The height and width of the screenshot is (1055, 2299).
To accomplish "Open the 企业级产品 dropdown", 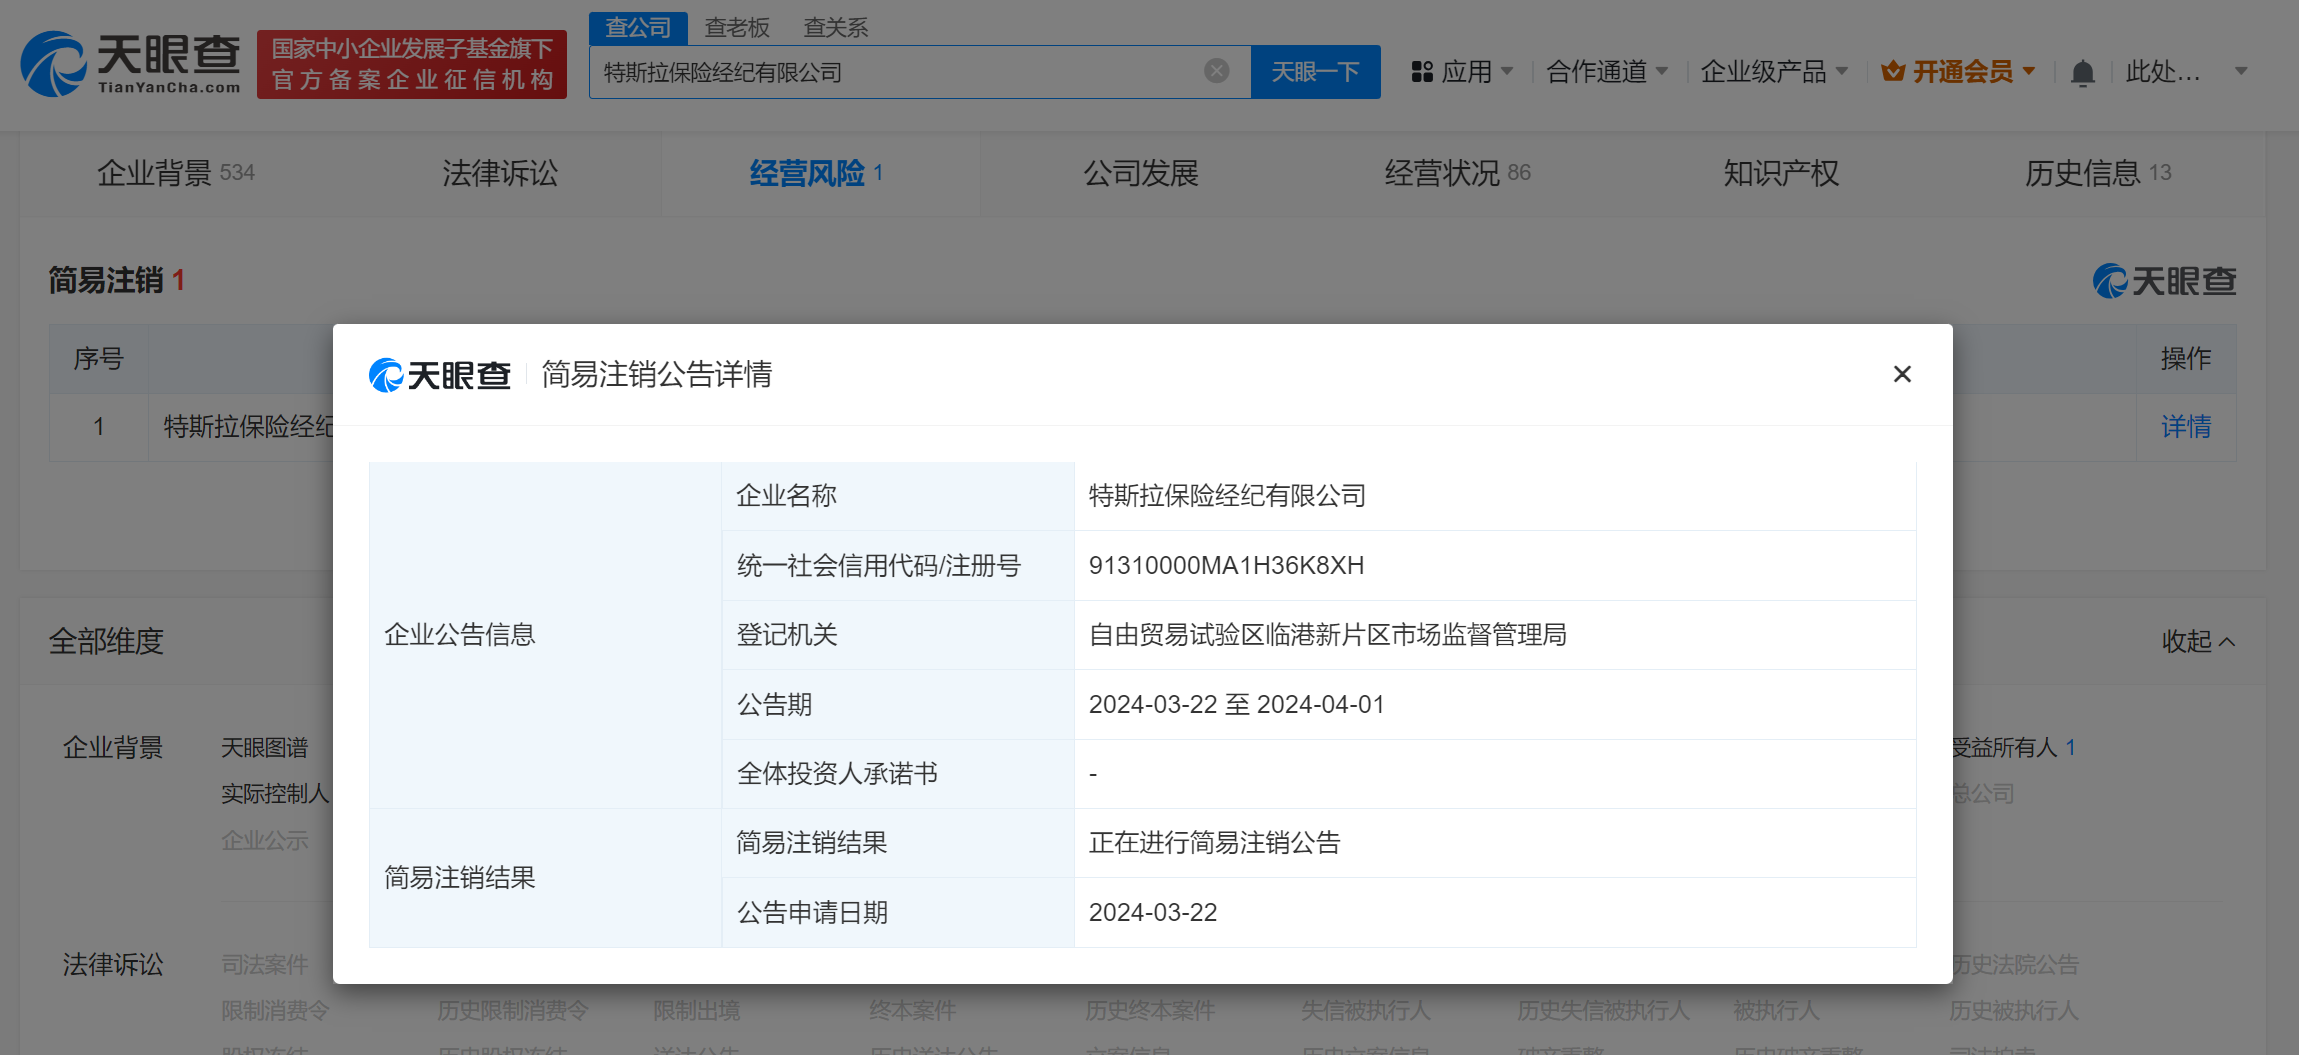I will coord(1773,72).
